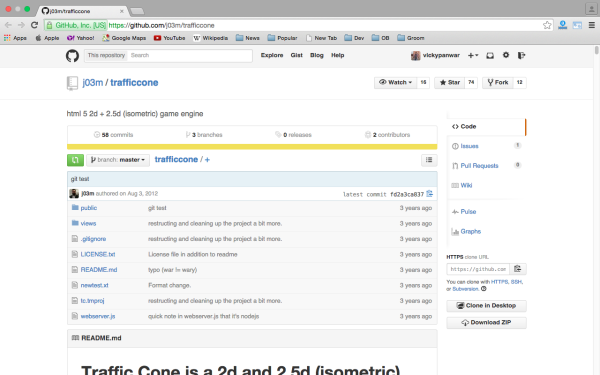Open the .gitignore file
600x375 pixels.
[x=93, y=239]
